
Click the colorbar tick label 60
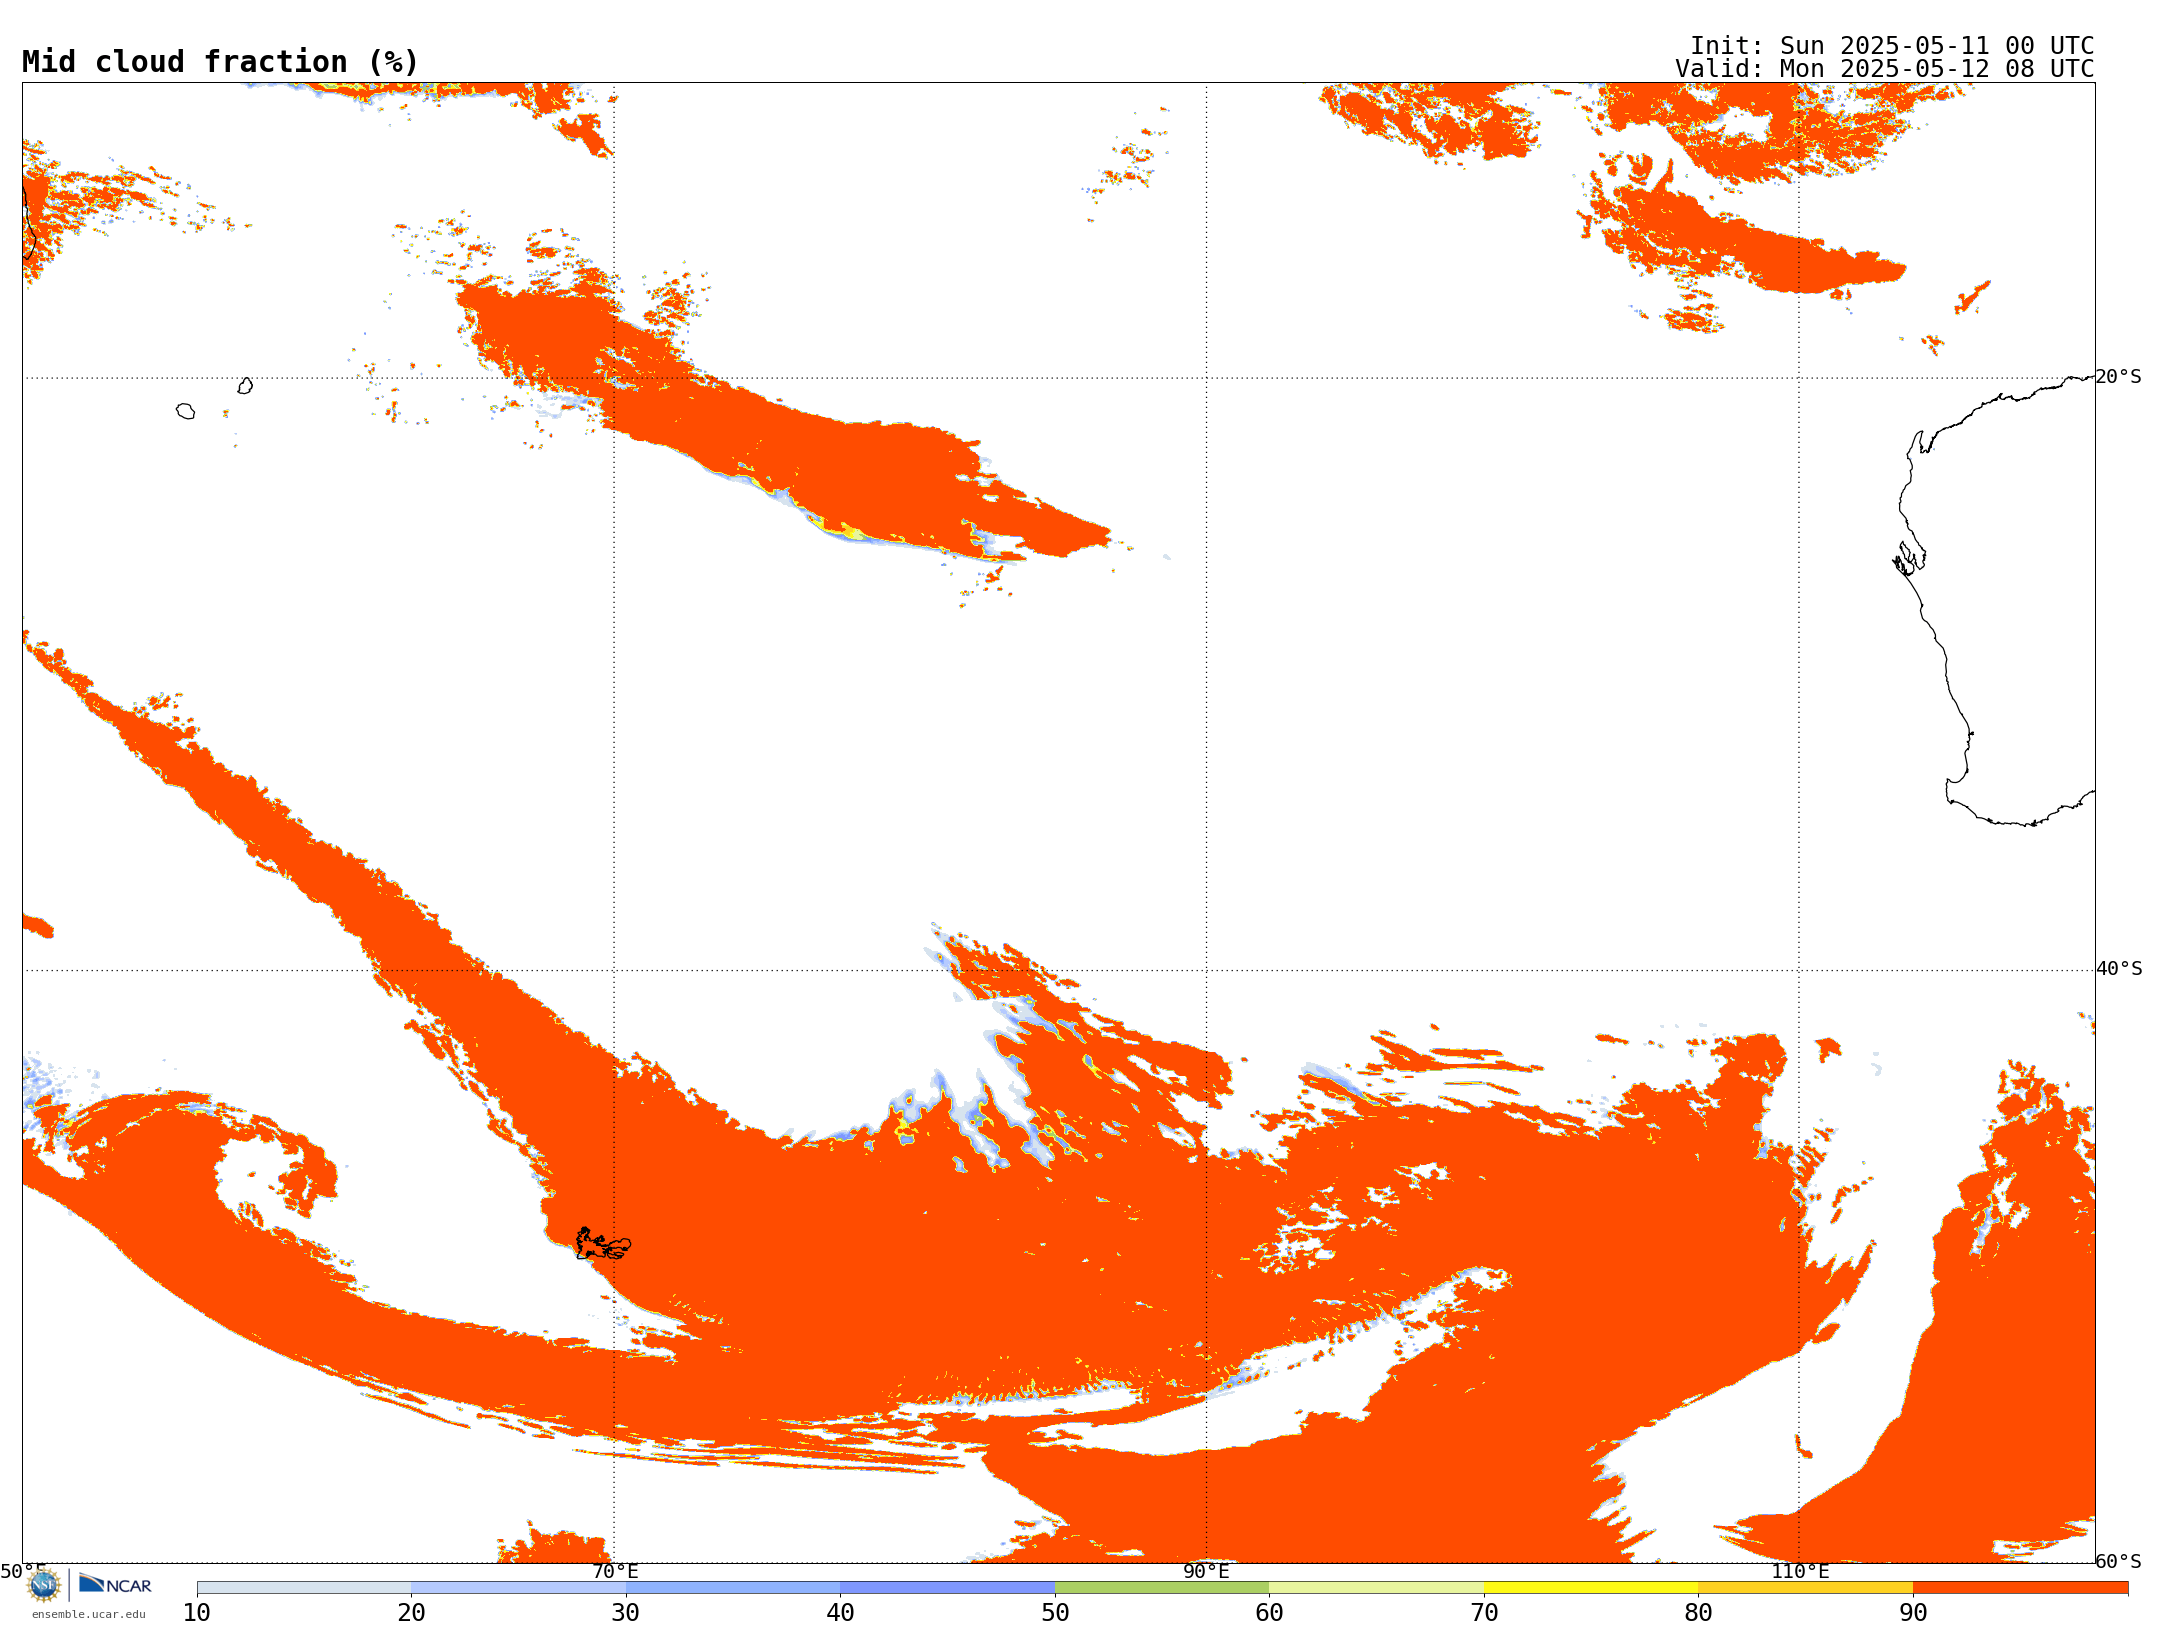click(x=1269, y=1613)
